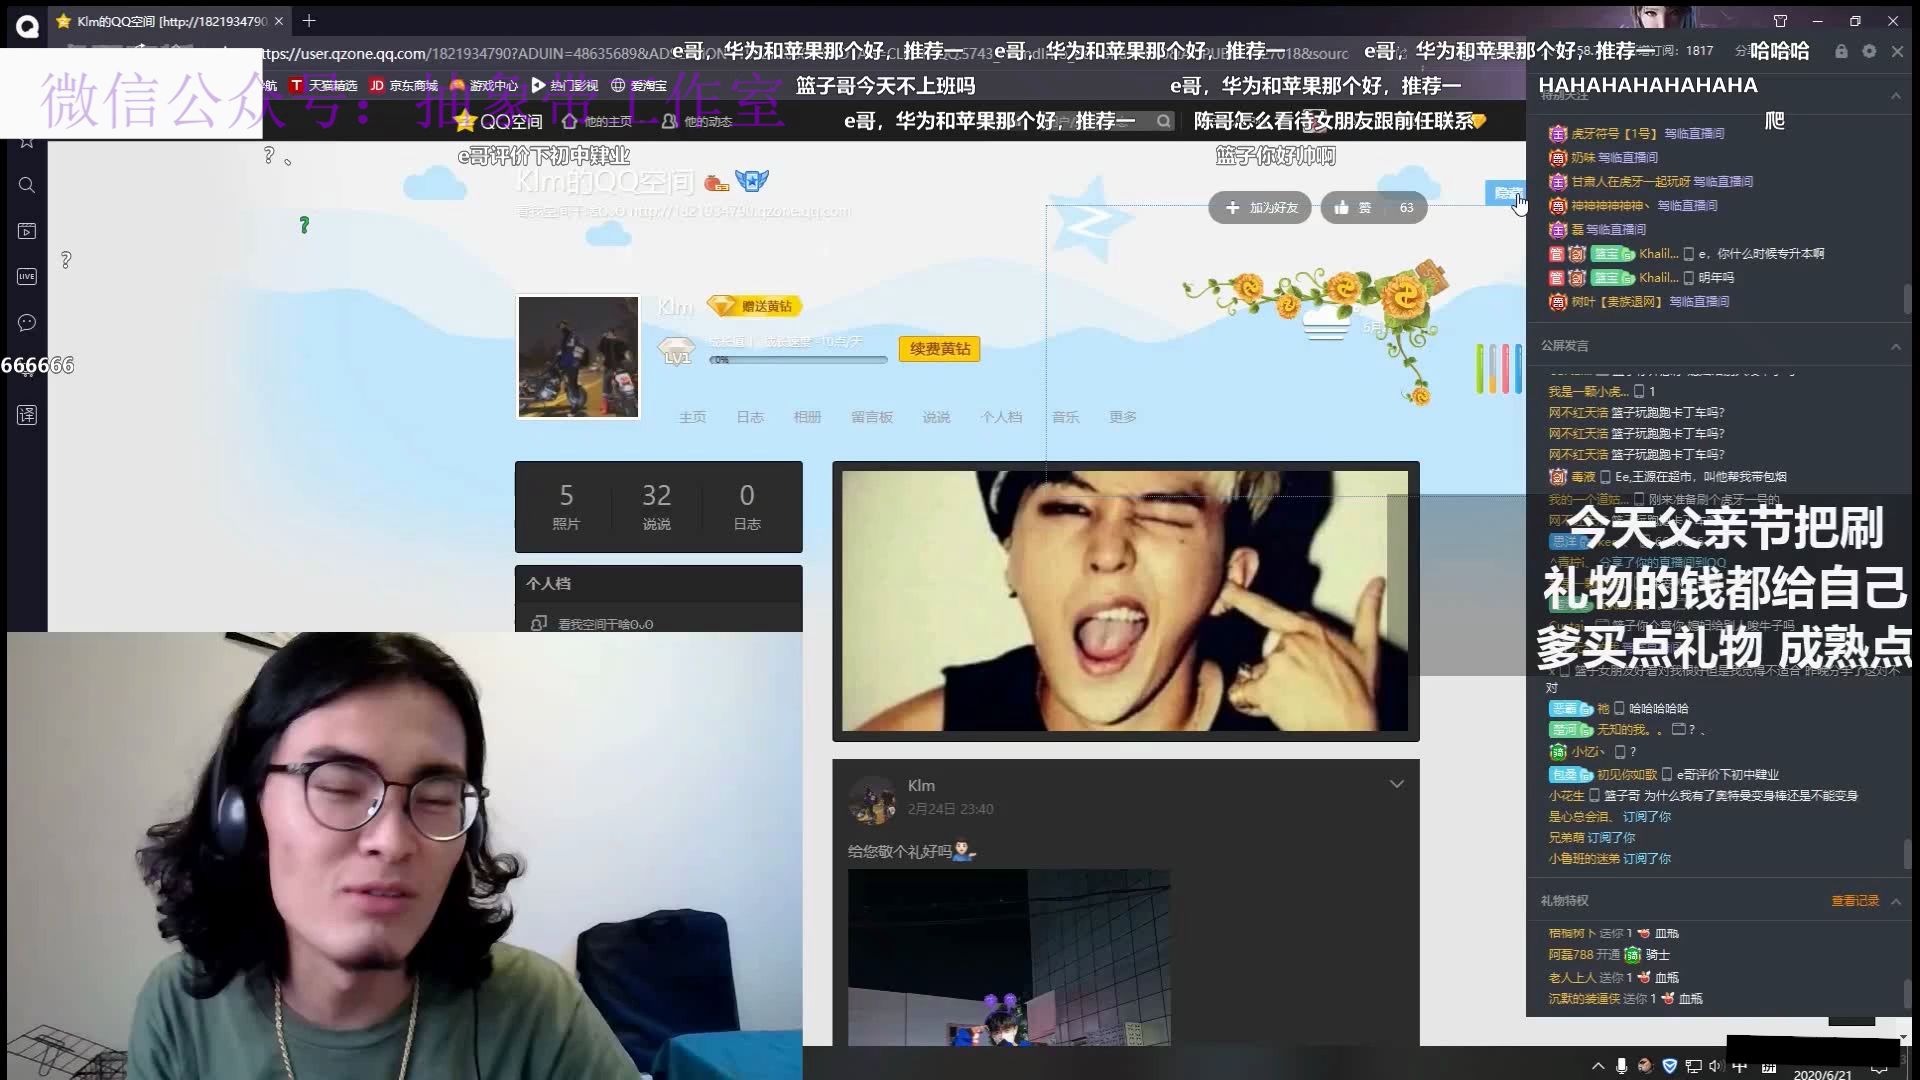Click the apple badge icon beside Qzone title
The width and height of the screenshot is (1920, 1080).
pyautogui.click(x=716, y=183)
